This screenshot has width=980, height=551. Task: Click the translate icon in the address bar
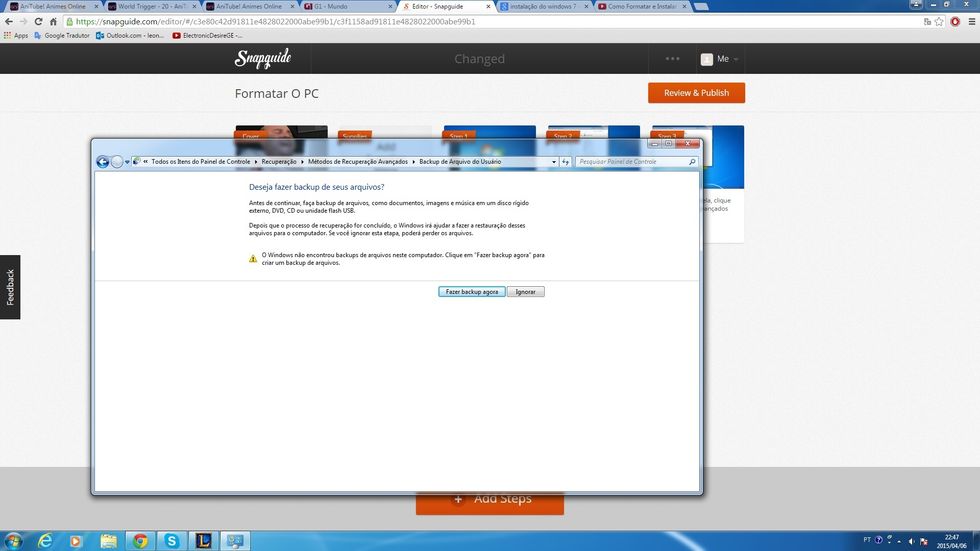click(928, 21)
